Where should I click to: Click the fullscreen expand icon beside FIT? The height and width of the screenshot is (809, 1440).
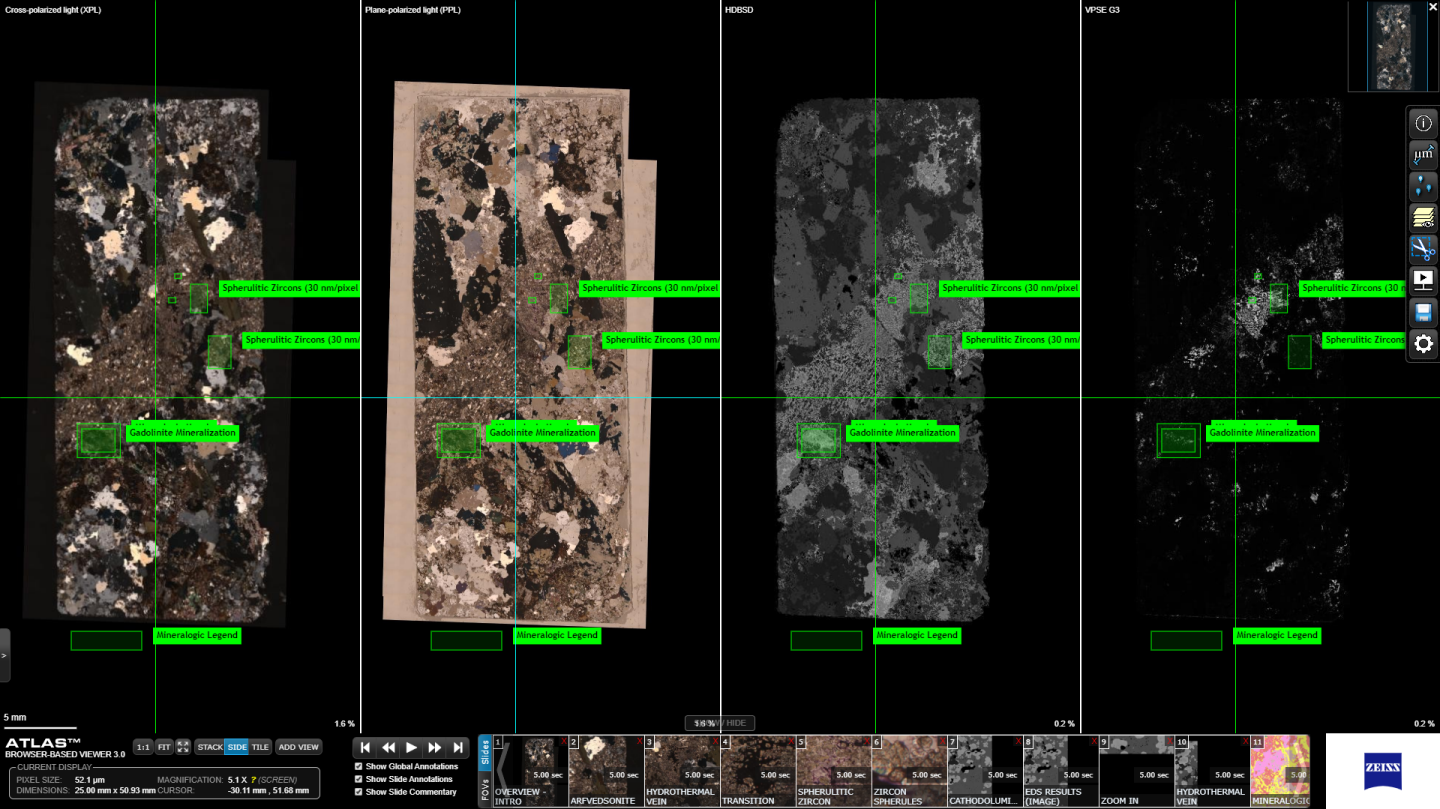tap(182, 746)
